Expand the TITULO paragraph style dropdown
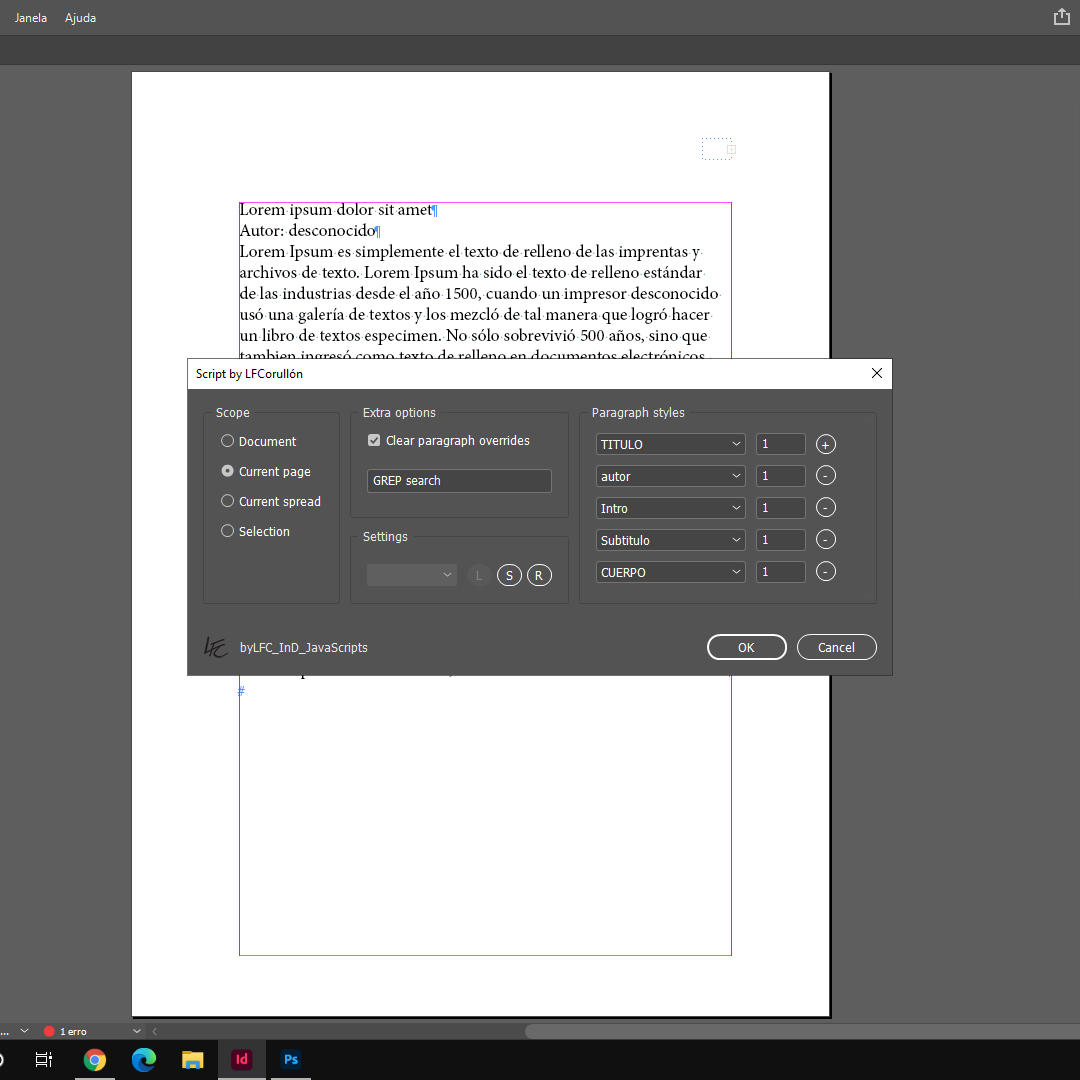1080x1080 pixels. pyautogui.click(x=671, y=444)
